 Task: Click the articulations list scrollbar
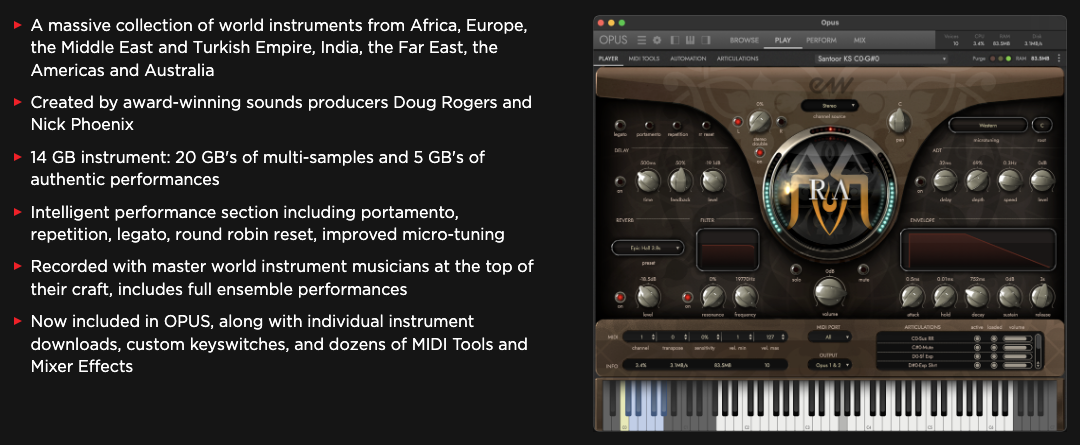1039,351
